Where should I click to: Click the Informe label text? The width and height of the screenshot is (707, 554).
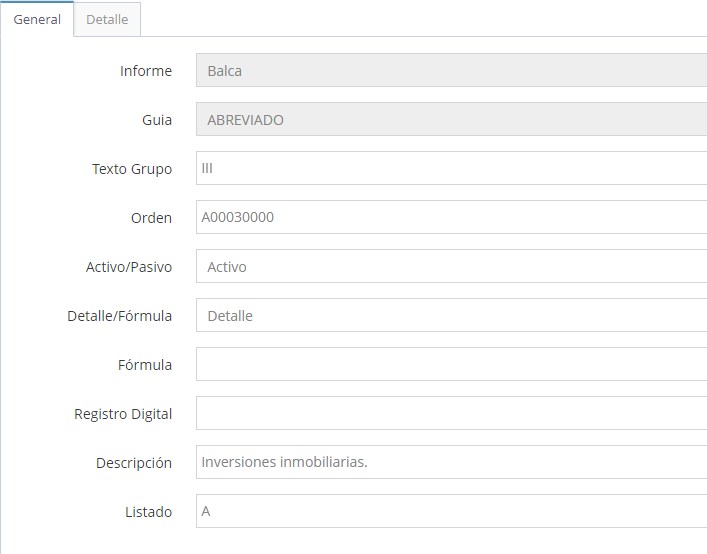coord(145,71)
